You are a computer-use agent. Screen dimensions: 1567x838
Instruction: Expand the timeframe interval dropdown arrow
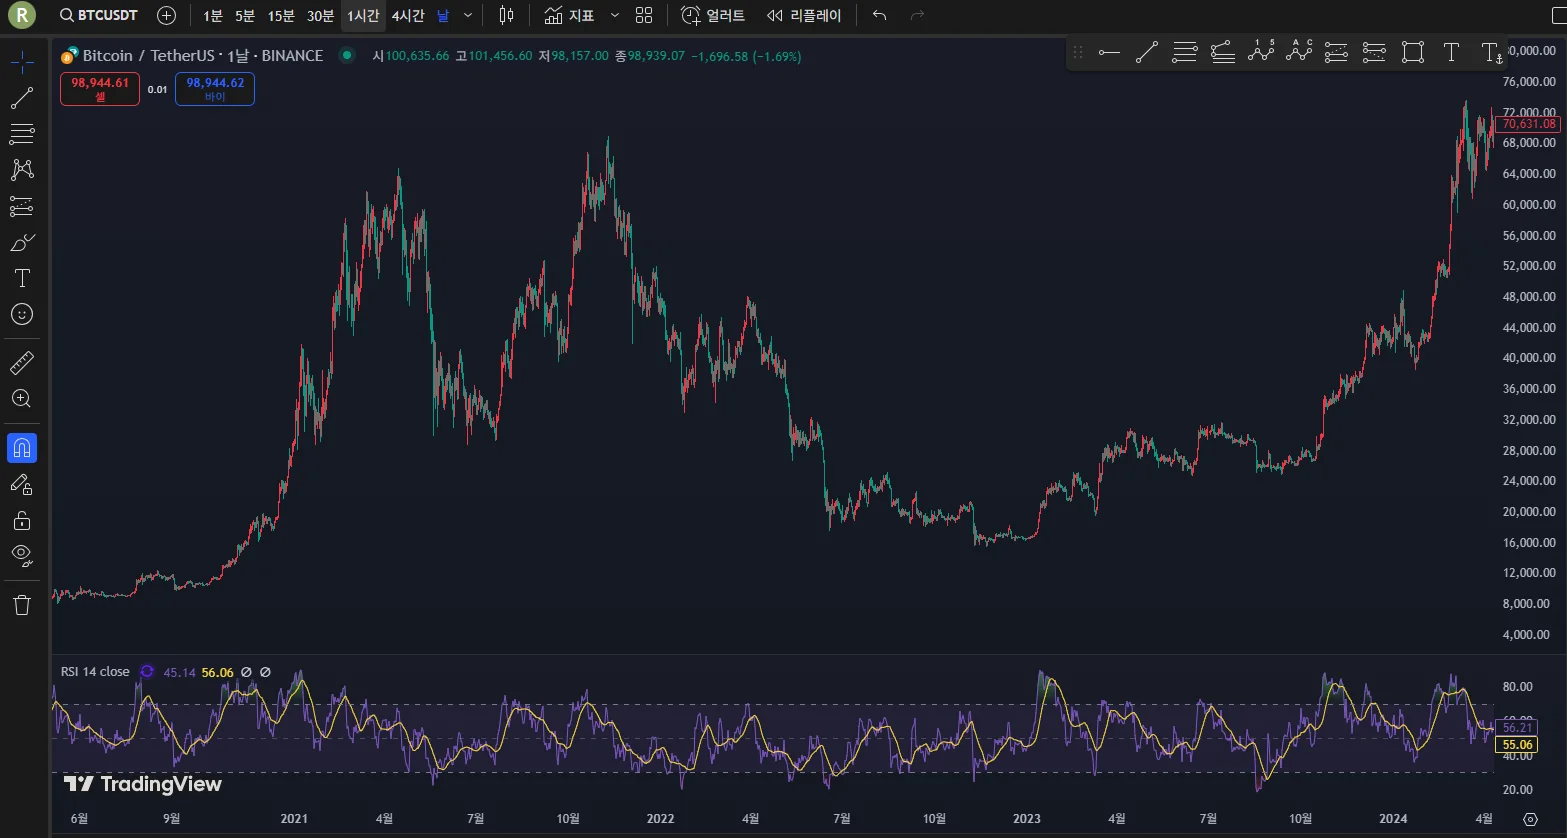coord(468,15)
